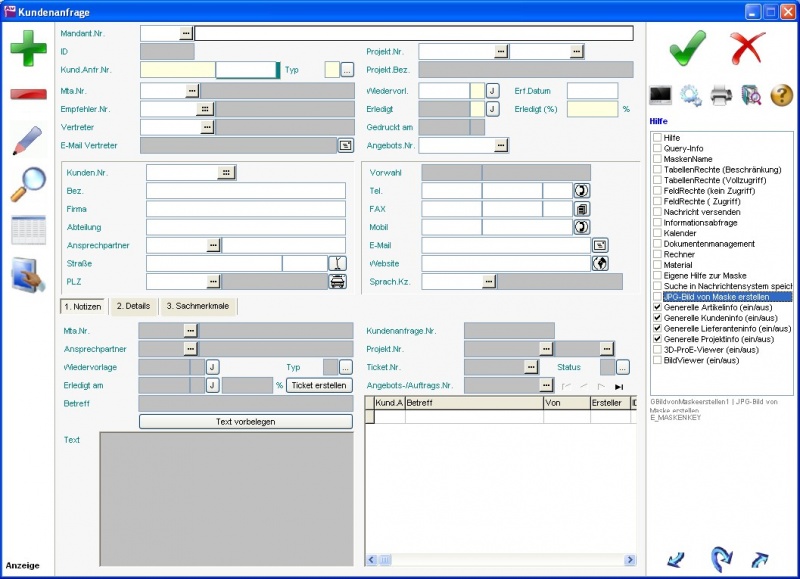This screenshot has width=800, height=579.
Task: Open search with the magnifying glass icon
Action: coord(28,184)
